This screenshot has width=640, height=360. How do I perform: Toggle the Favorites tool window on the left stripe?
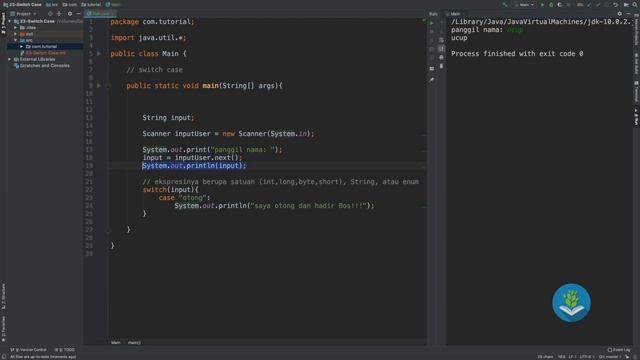click(3, 329)
